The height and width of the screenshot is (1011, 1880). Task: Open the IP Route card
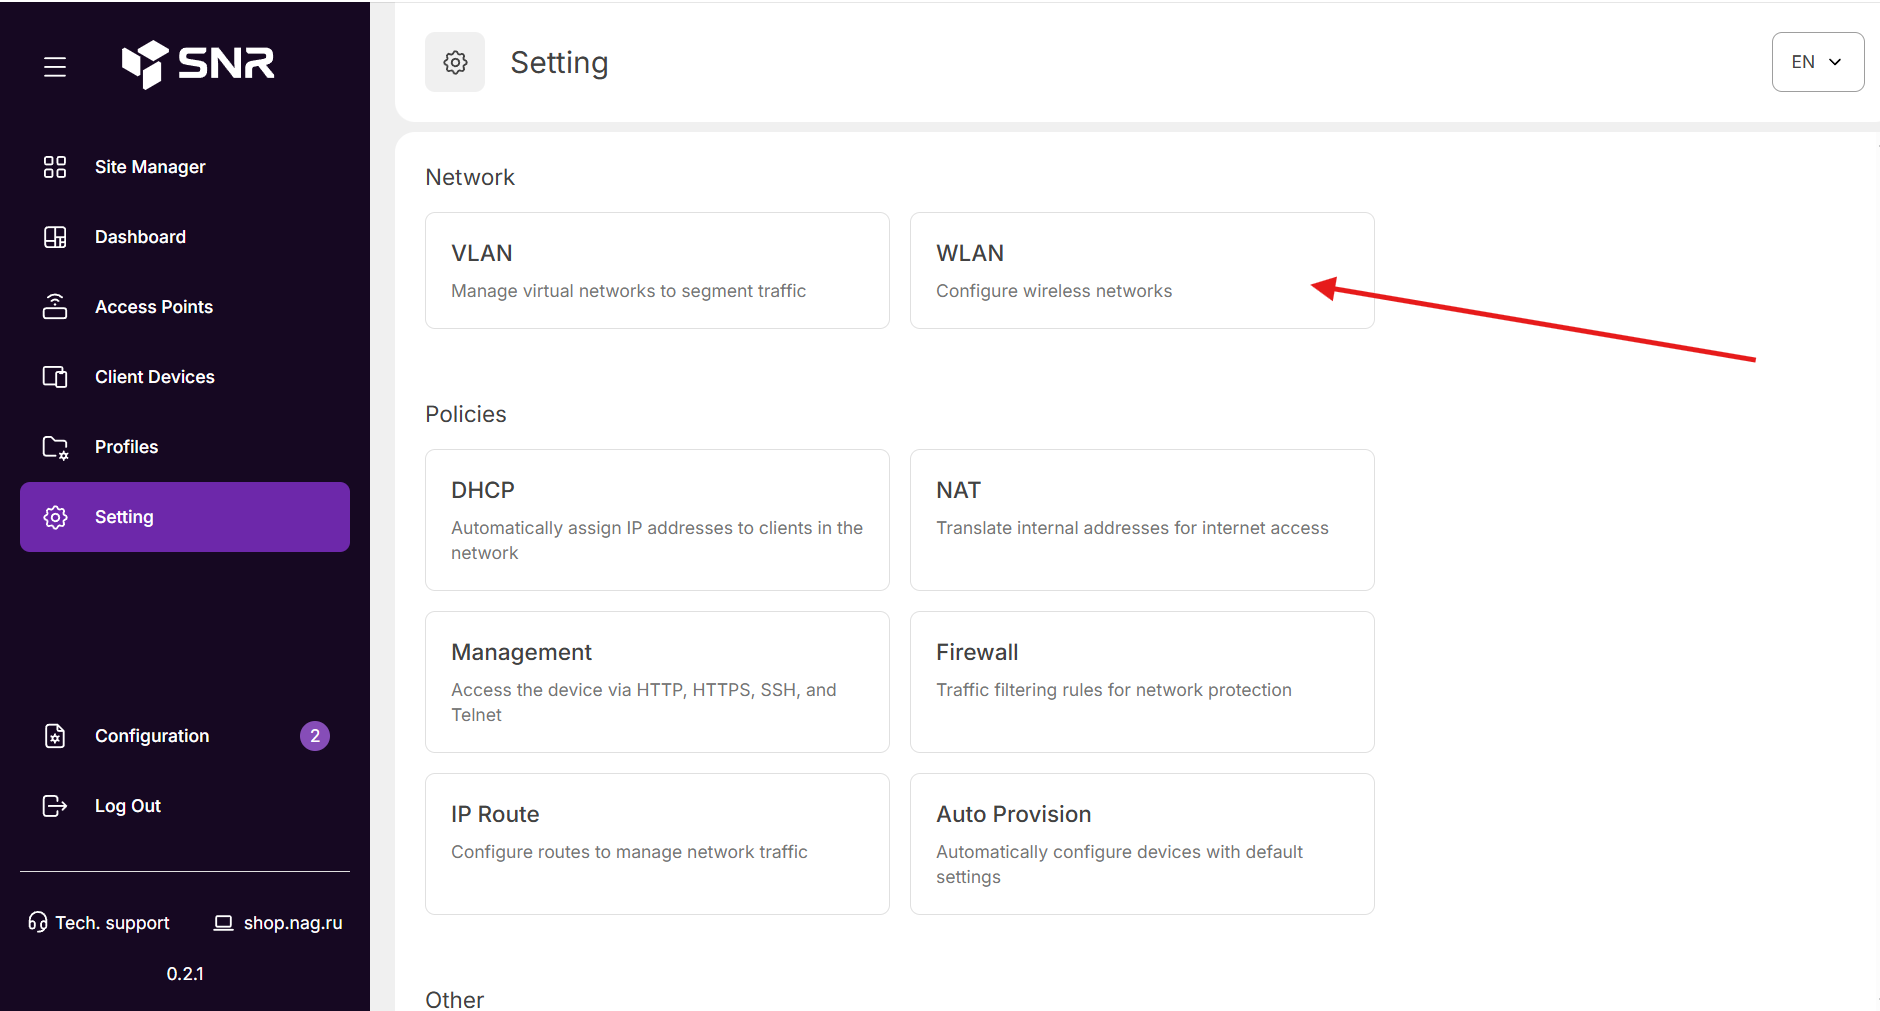pyautogui.click(x=657, y=844)
